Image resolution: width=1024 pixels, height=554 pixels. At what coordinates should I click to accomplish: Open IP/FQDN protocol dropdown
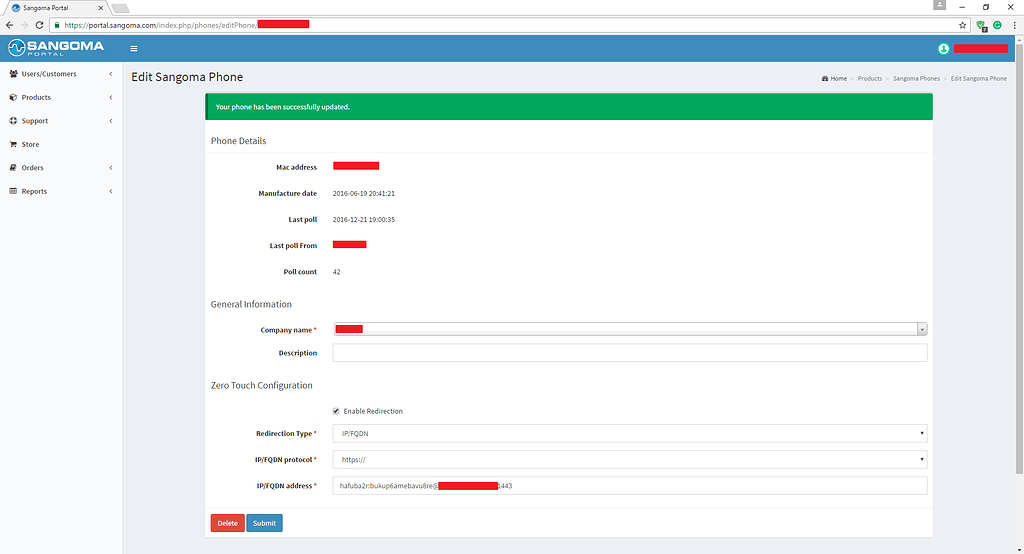click(630, 459)
